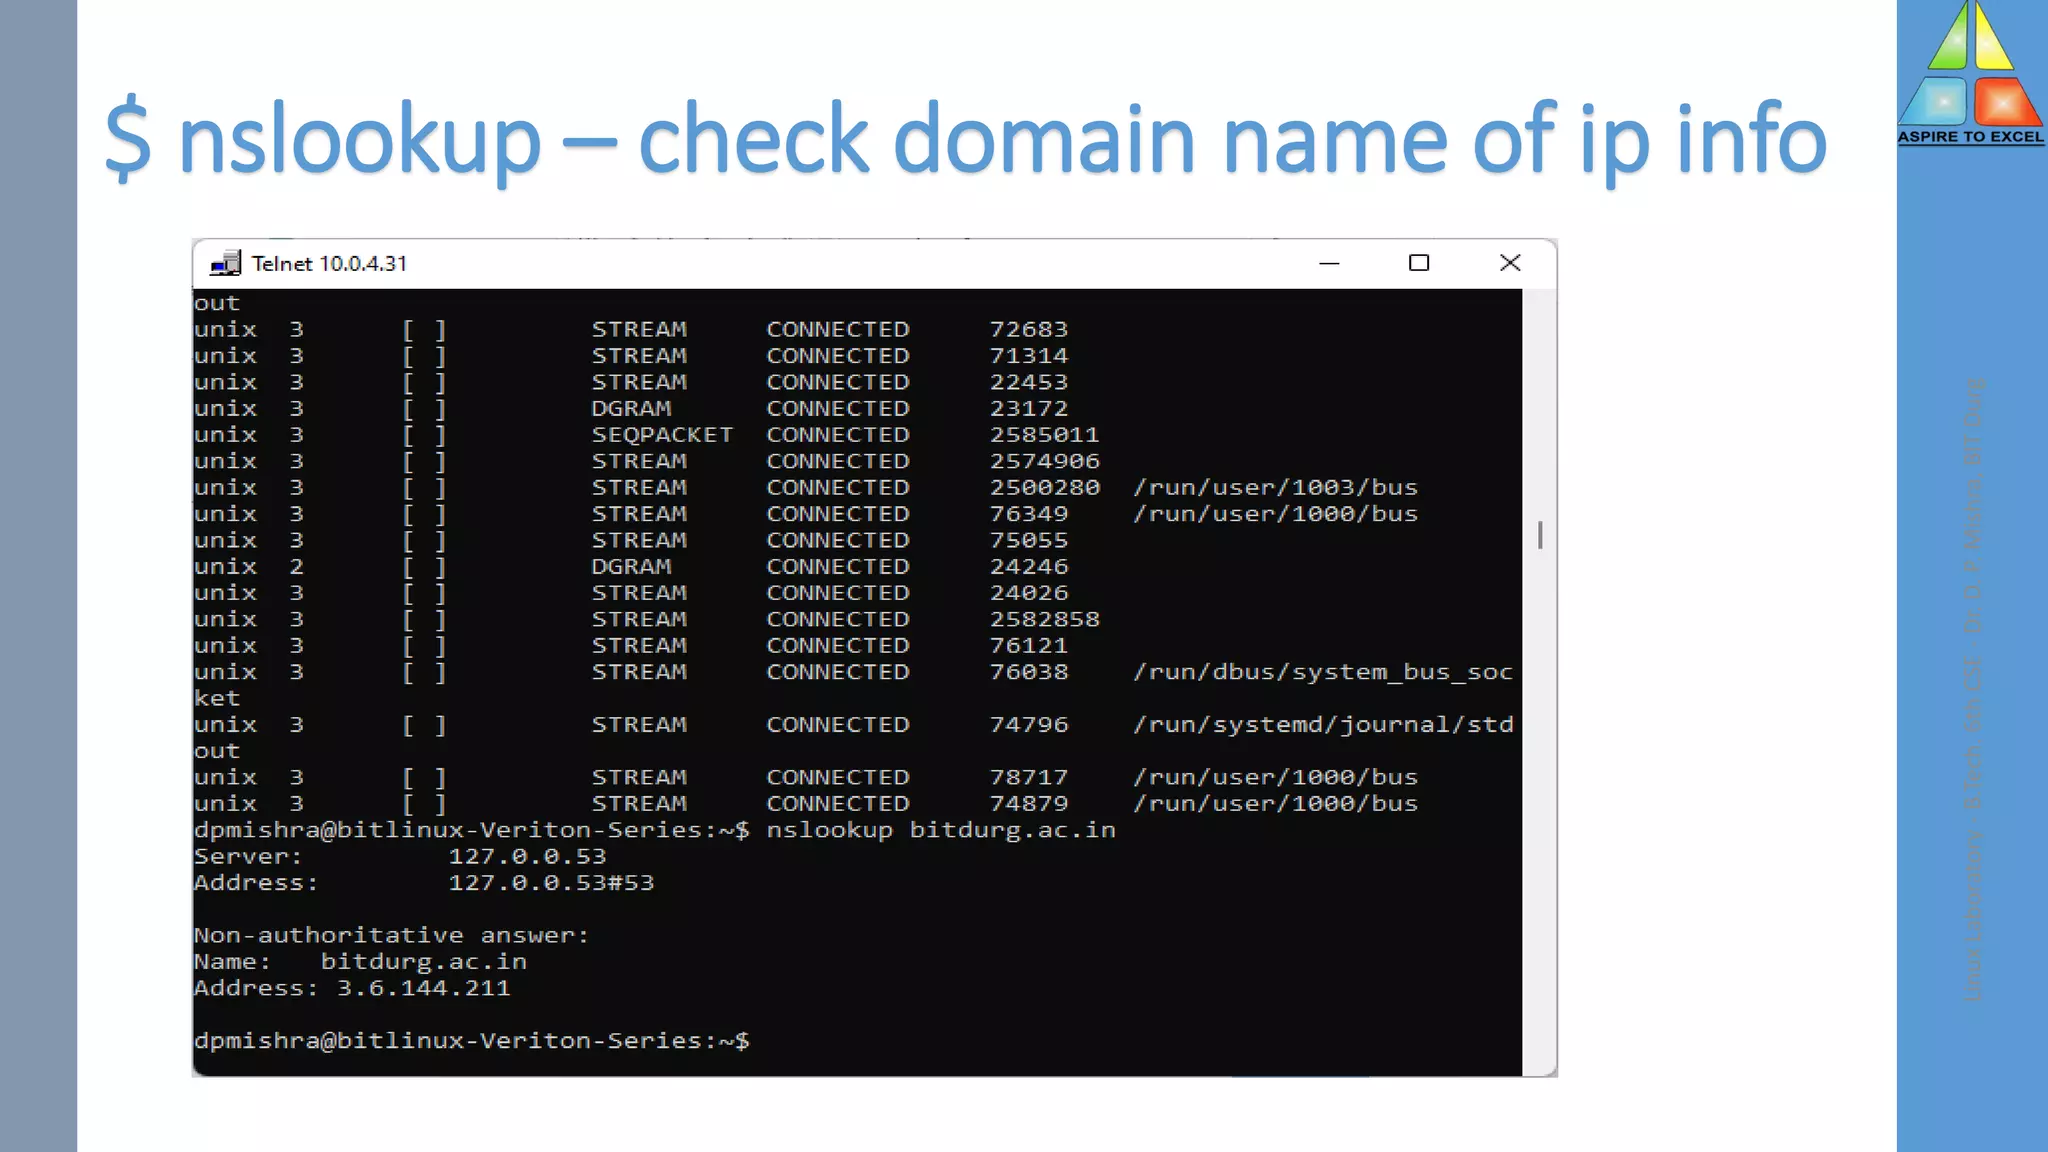Click socket inode number 2585011
This screenshot has height=1152, width=2048.
(1045, 435)
